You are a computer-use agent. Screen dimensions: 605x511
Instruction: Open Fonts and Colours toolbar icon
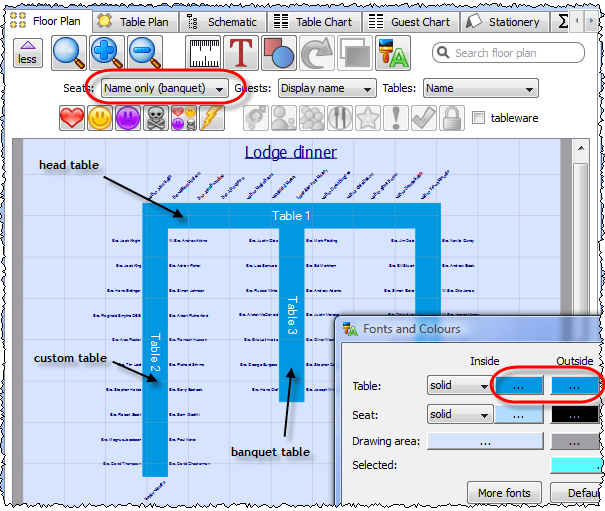(393, 53)
